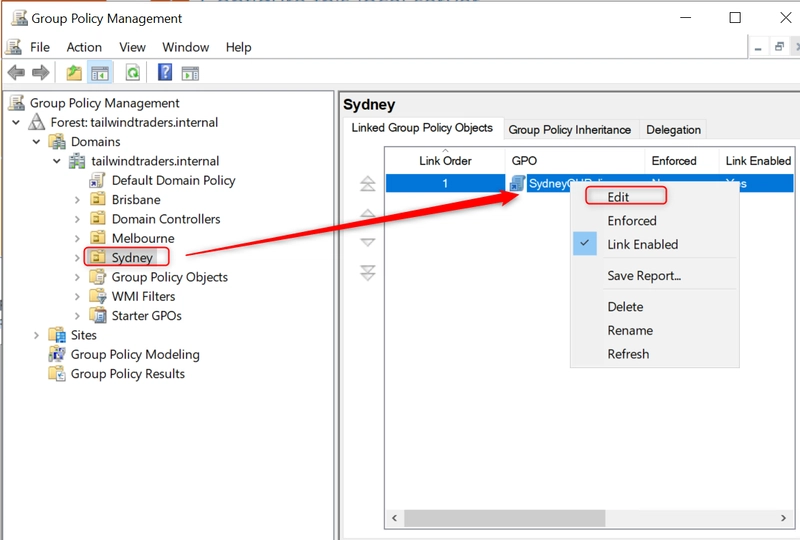Viewport: 800px width, 540px height.
Task: Collapse the Domains tree node
Action: point(36,142)
